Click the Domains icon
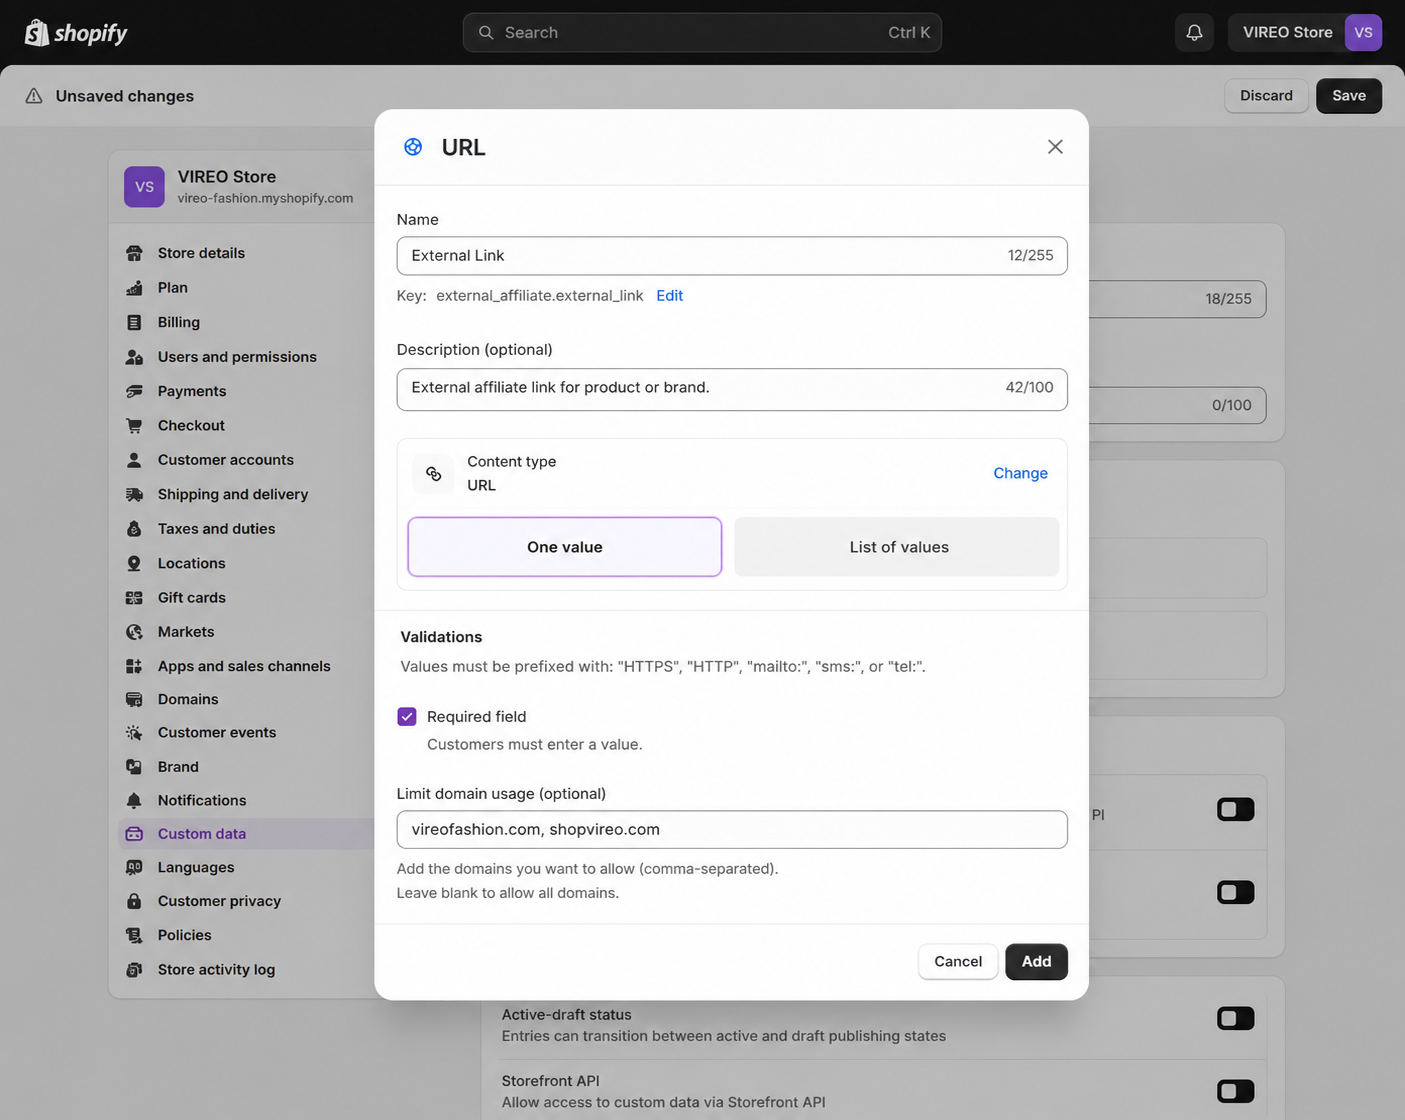The width and height of the screenshot is (1405, 1120). tap(134, 699)
